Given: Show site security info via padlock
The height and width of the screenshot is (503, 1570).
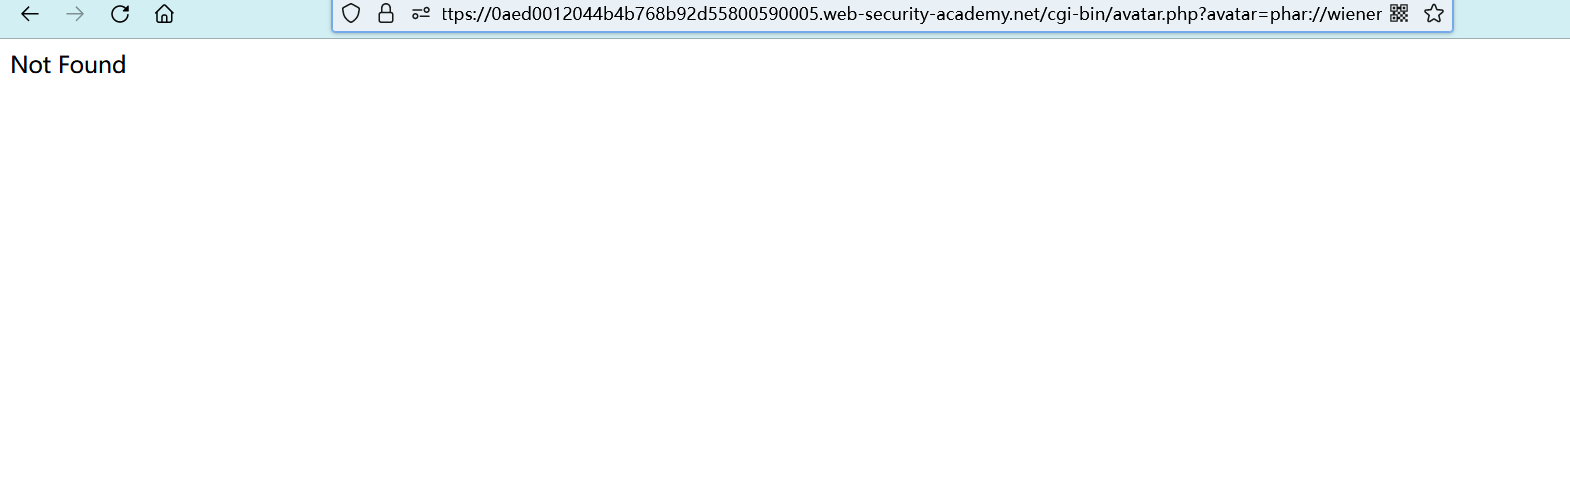Looking at the screenshot, I should 386,14.
